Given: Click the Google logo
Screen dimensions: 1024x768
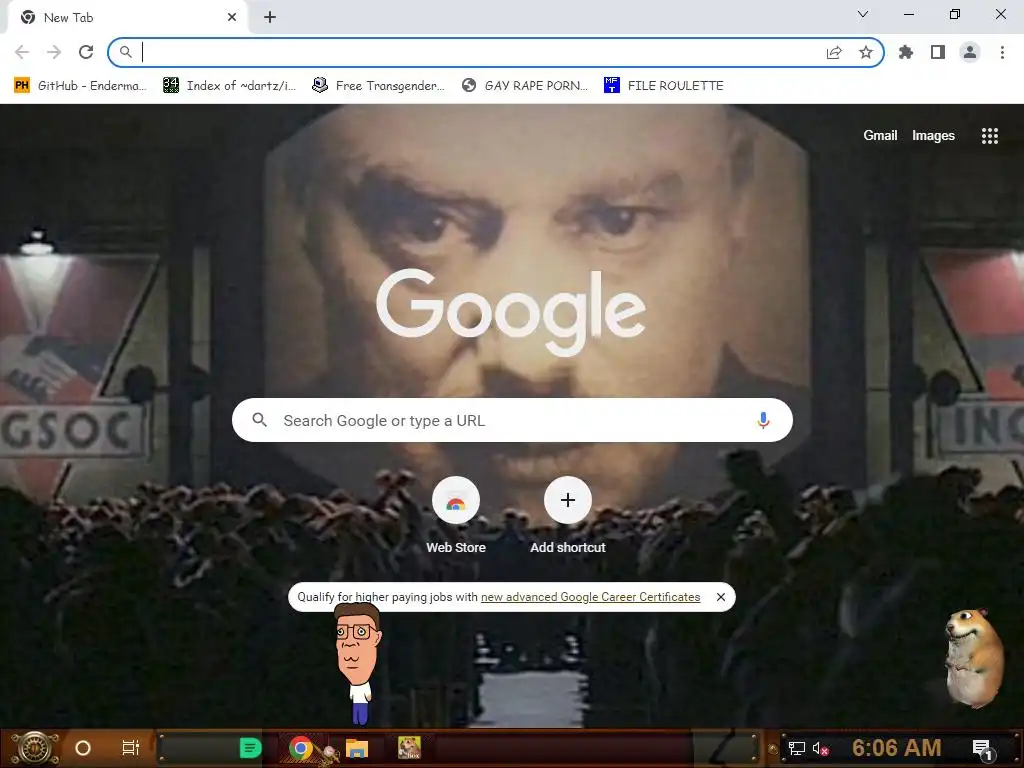Looking at the screenshot, I should pyautogui.click(x=511, y=312).
